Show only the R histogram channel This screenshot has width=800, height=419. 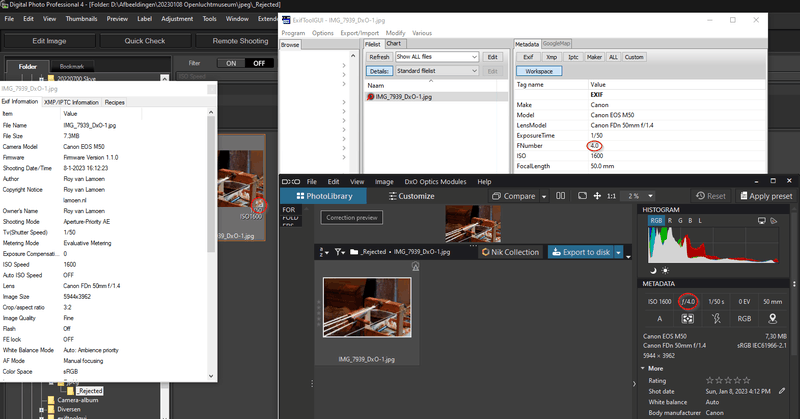pos(670,220)
